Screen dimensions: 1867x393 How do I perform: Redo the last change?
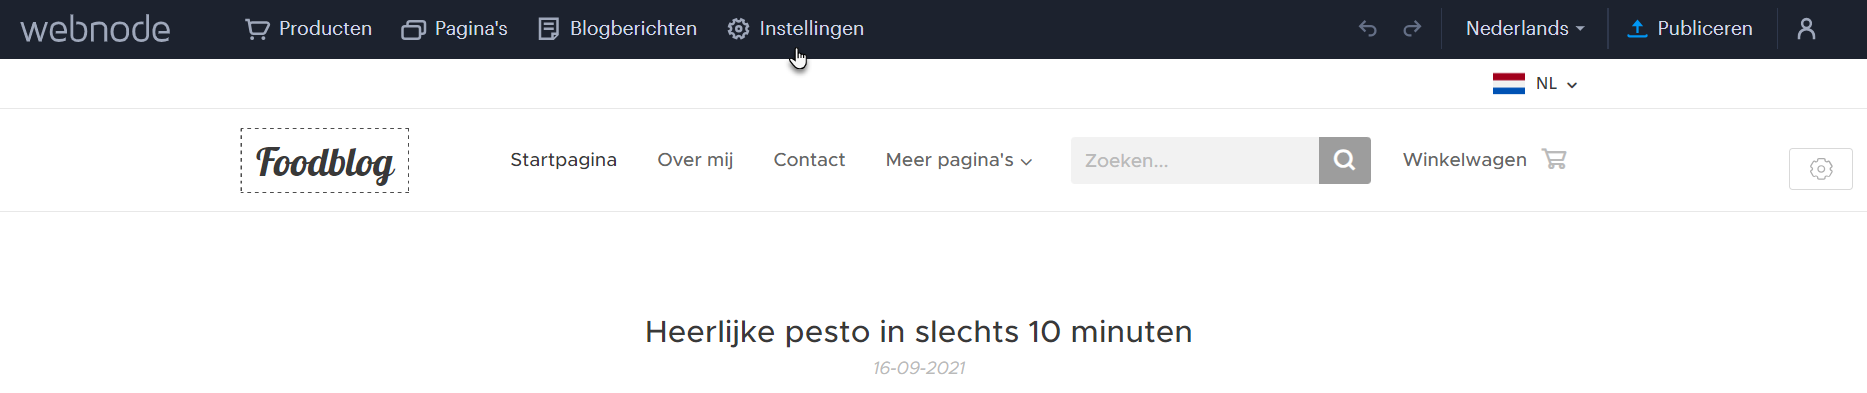coord(1412,29)
